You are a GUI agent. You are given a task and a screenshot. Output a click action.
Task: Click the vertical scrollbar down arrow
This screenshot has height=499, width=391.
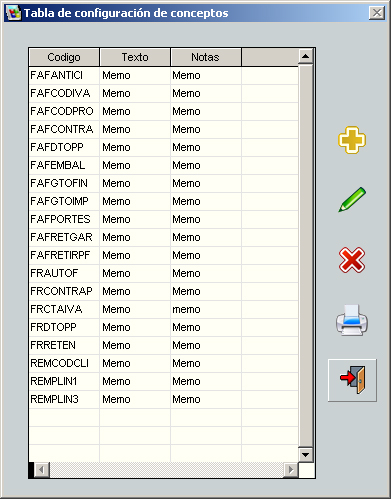pos(305,454)
